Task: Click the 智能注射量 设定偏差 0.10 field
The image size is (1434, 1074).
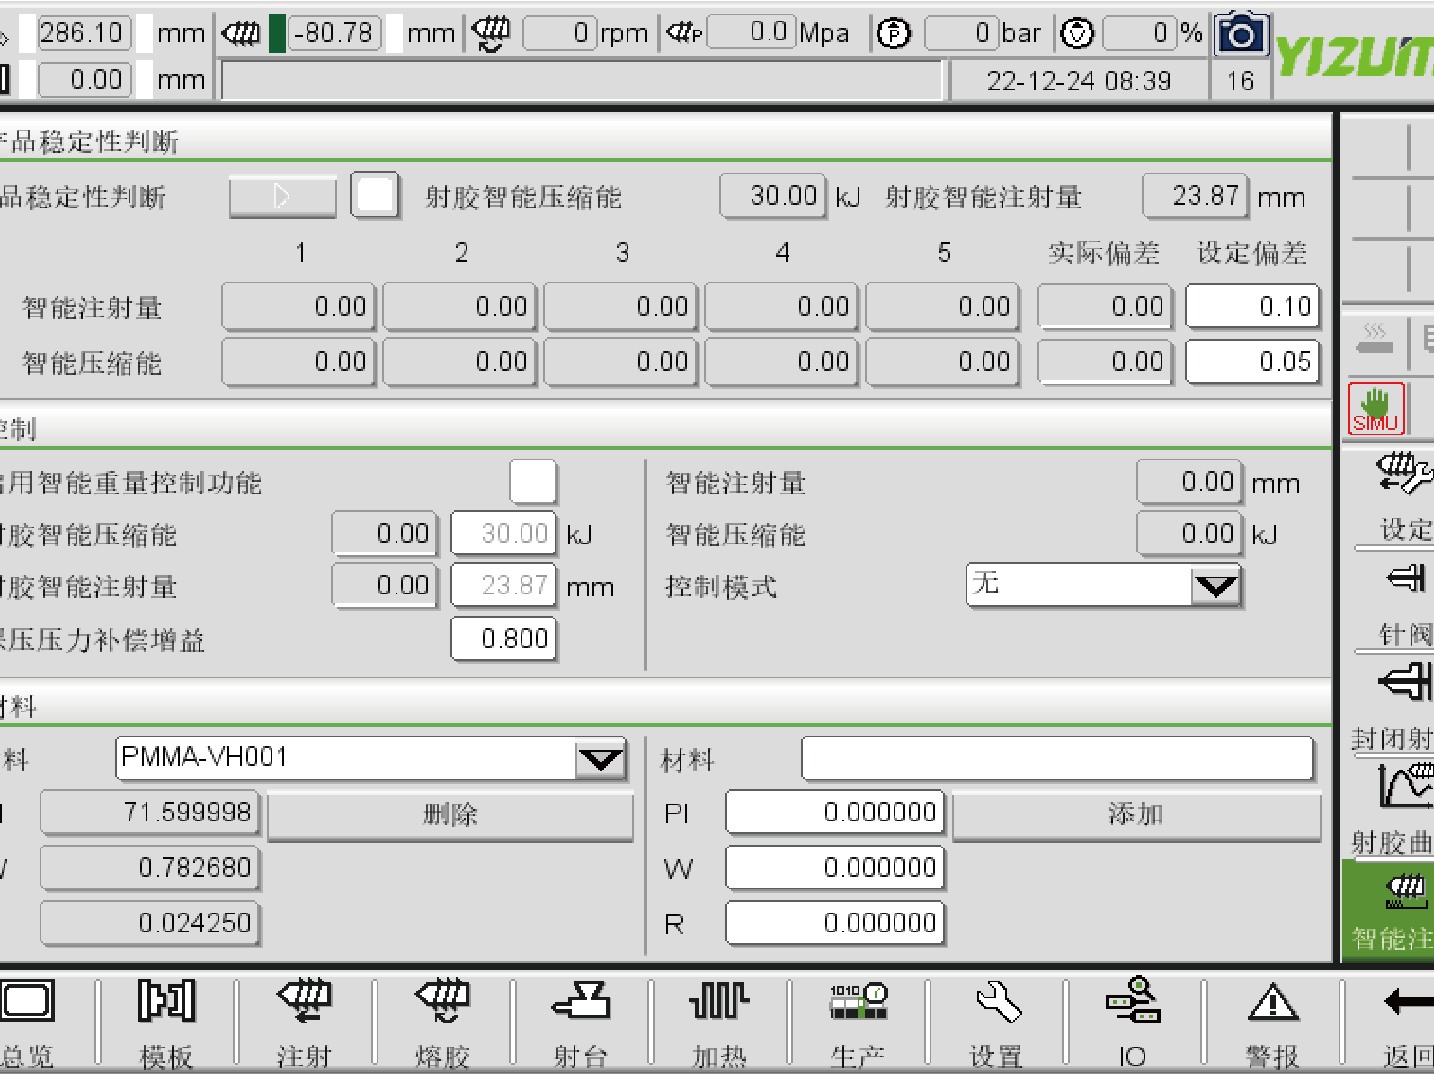Action: click(x=1252, y=307)
